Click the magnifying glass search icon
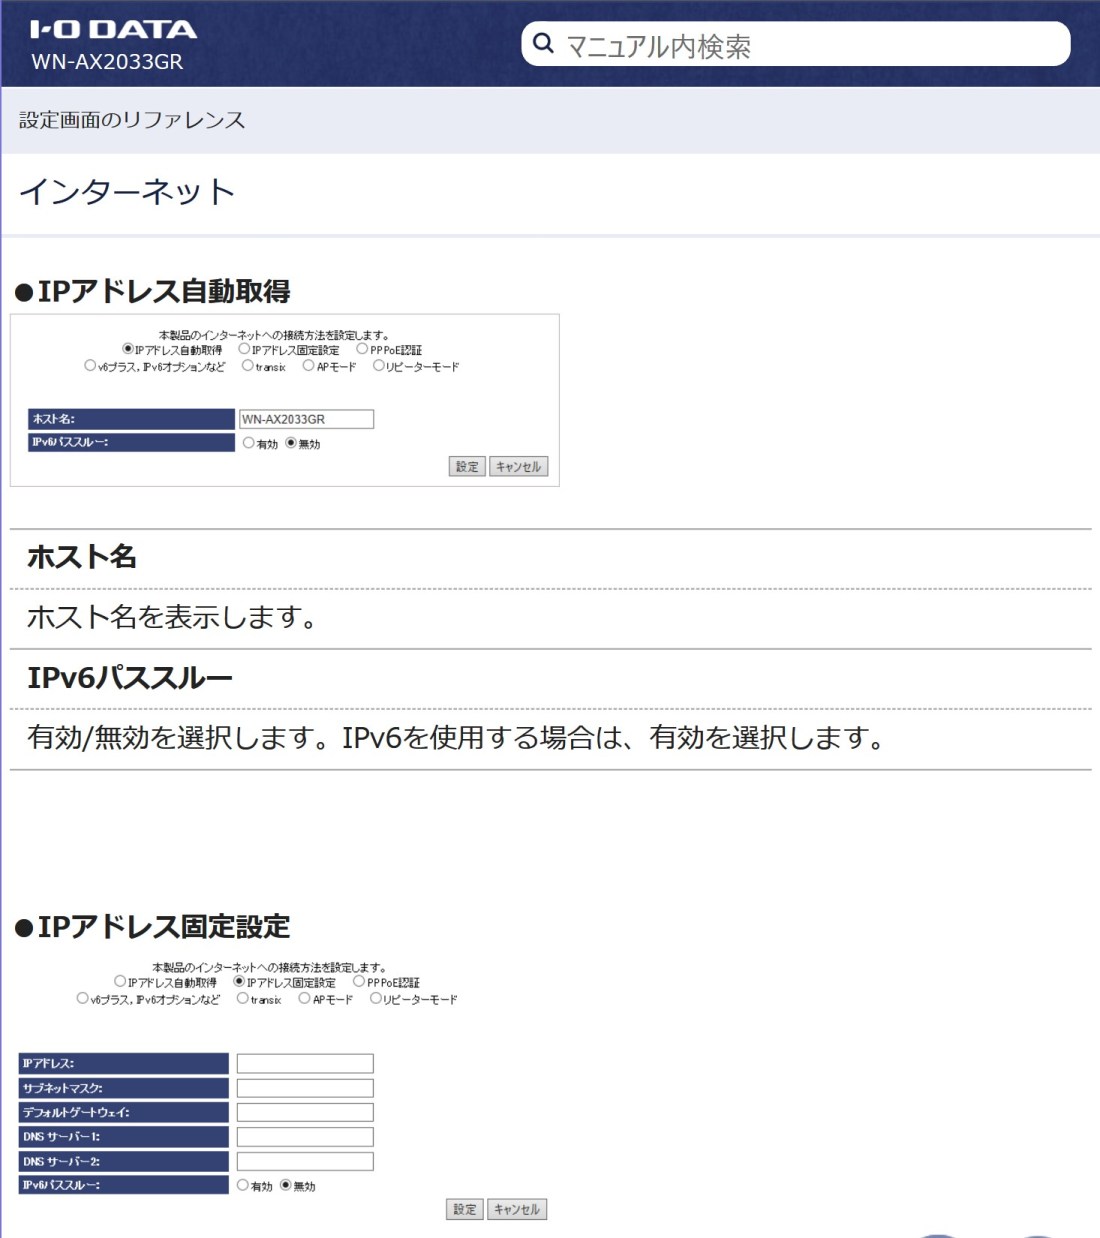The width and height of the screenshot is (1100, 1238). pos(544,44)
